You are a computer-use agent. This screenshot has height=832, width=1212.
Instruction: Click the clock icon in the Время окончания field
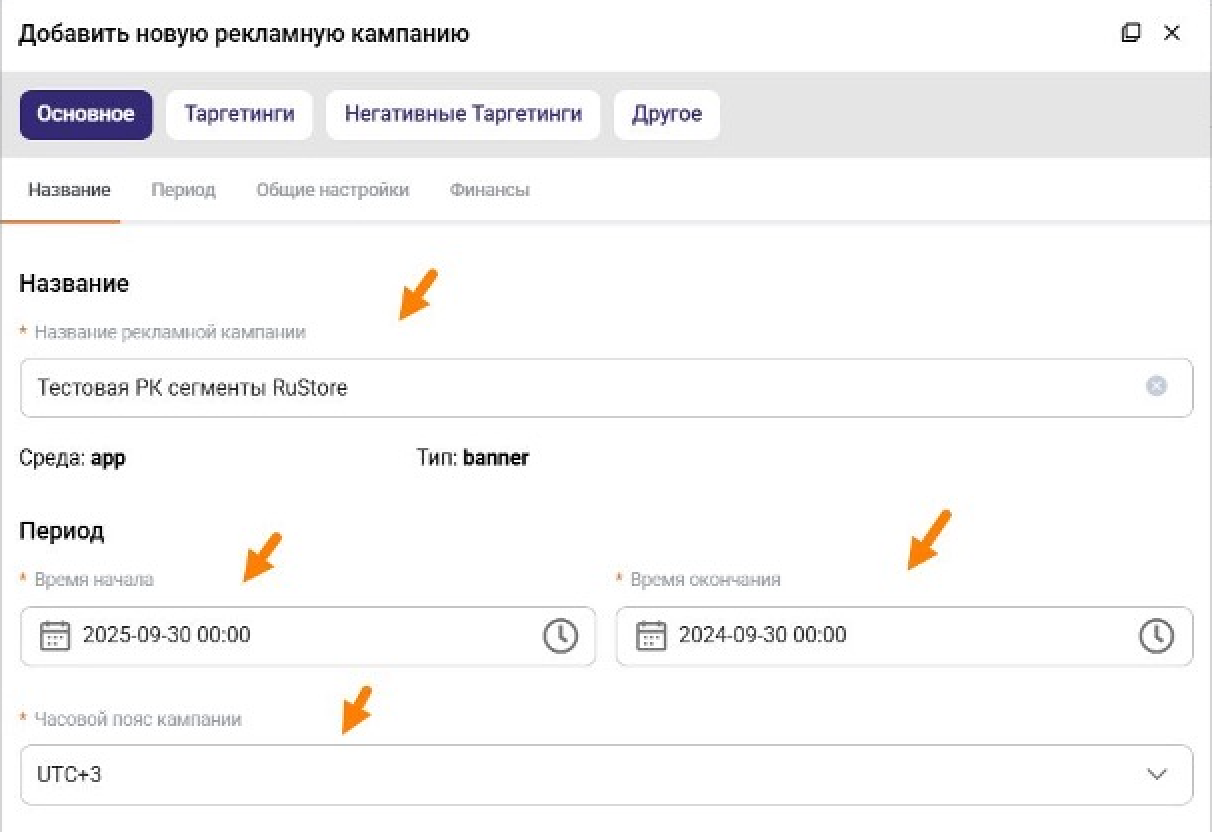(1156, 636)
